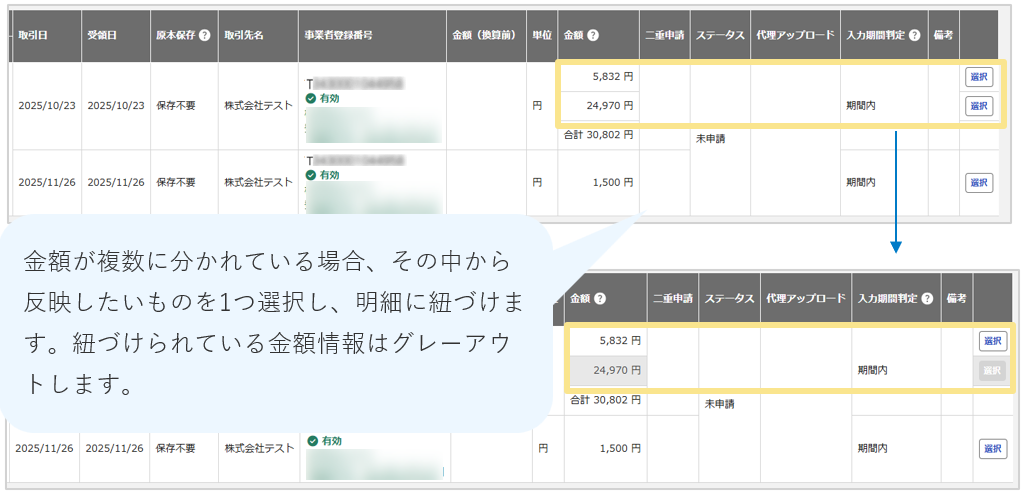Click 受領日 column header
The width and height of the screenshot is (1023, 493).
pyautogui.click(x=102, y=36)
